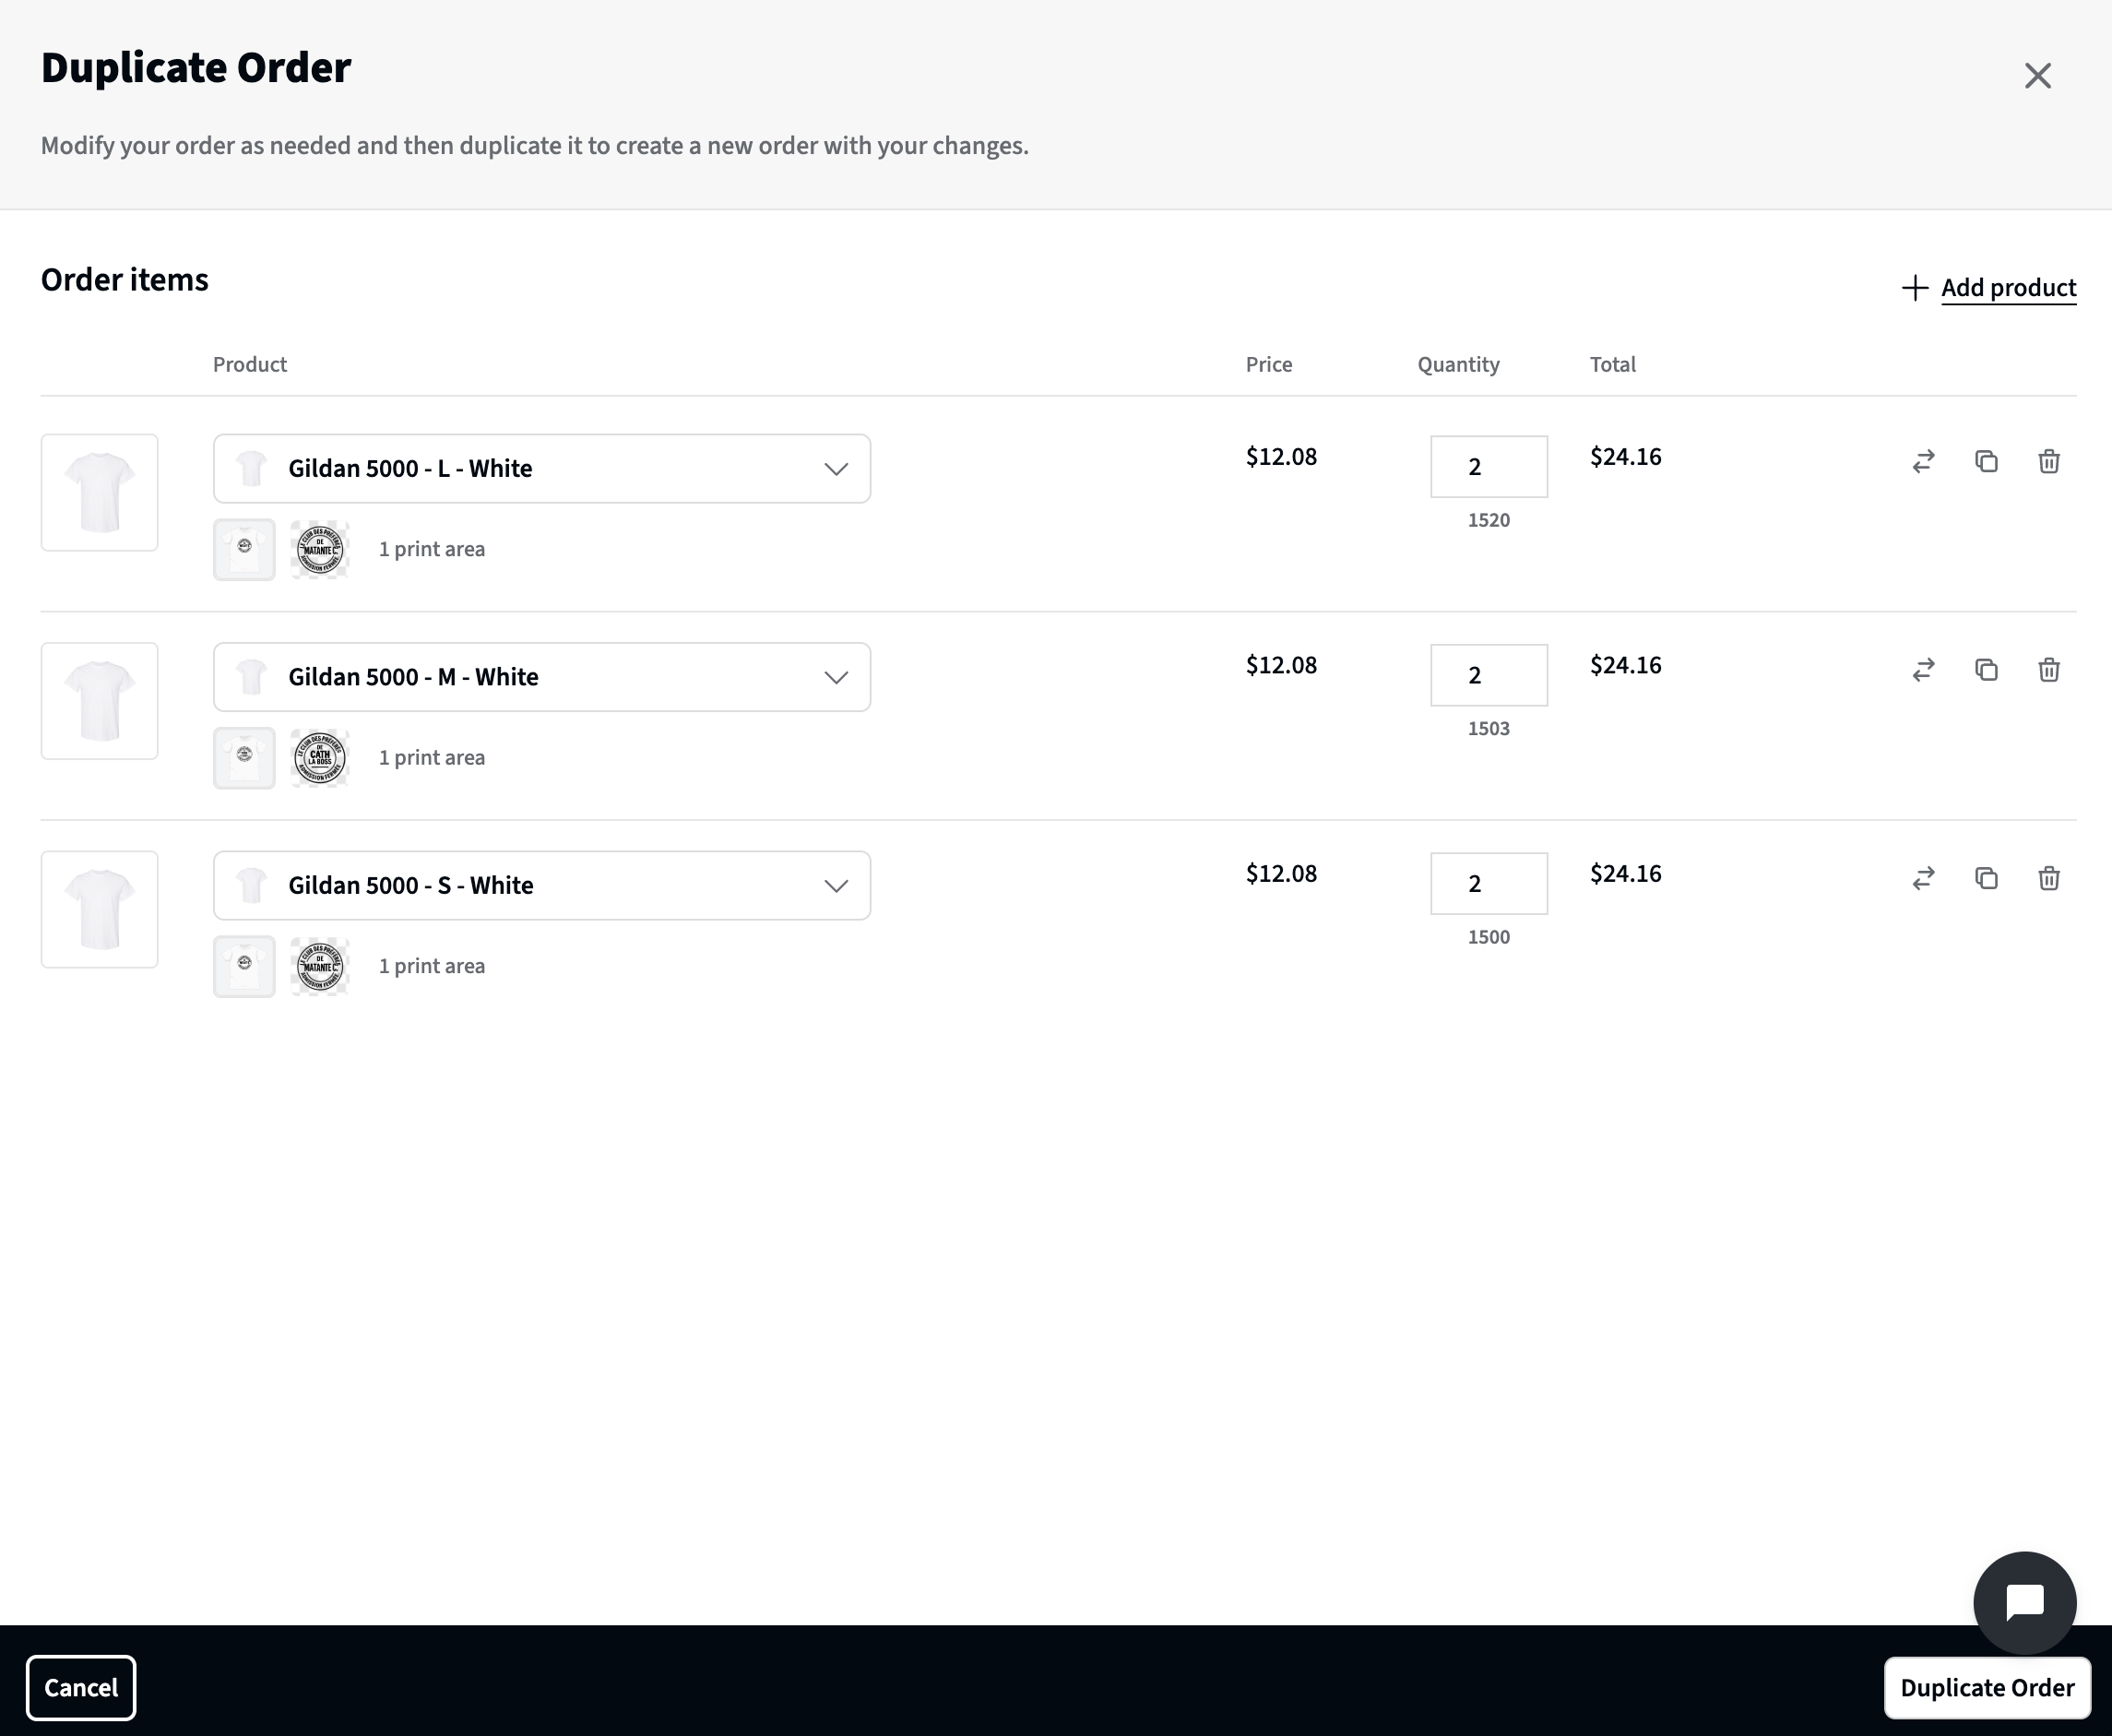Delete the Gildan 5000 - S - White item
Screen dimensions: 2112x1736
2049,878
